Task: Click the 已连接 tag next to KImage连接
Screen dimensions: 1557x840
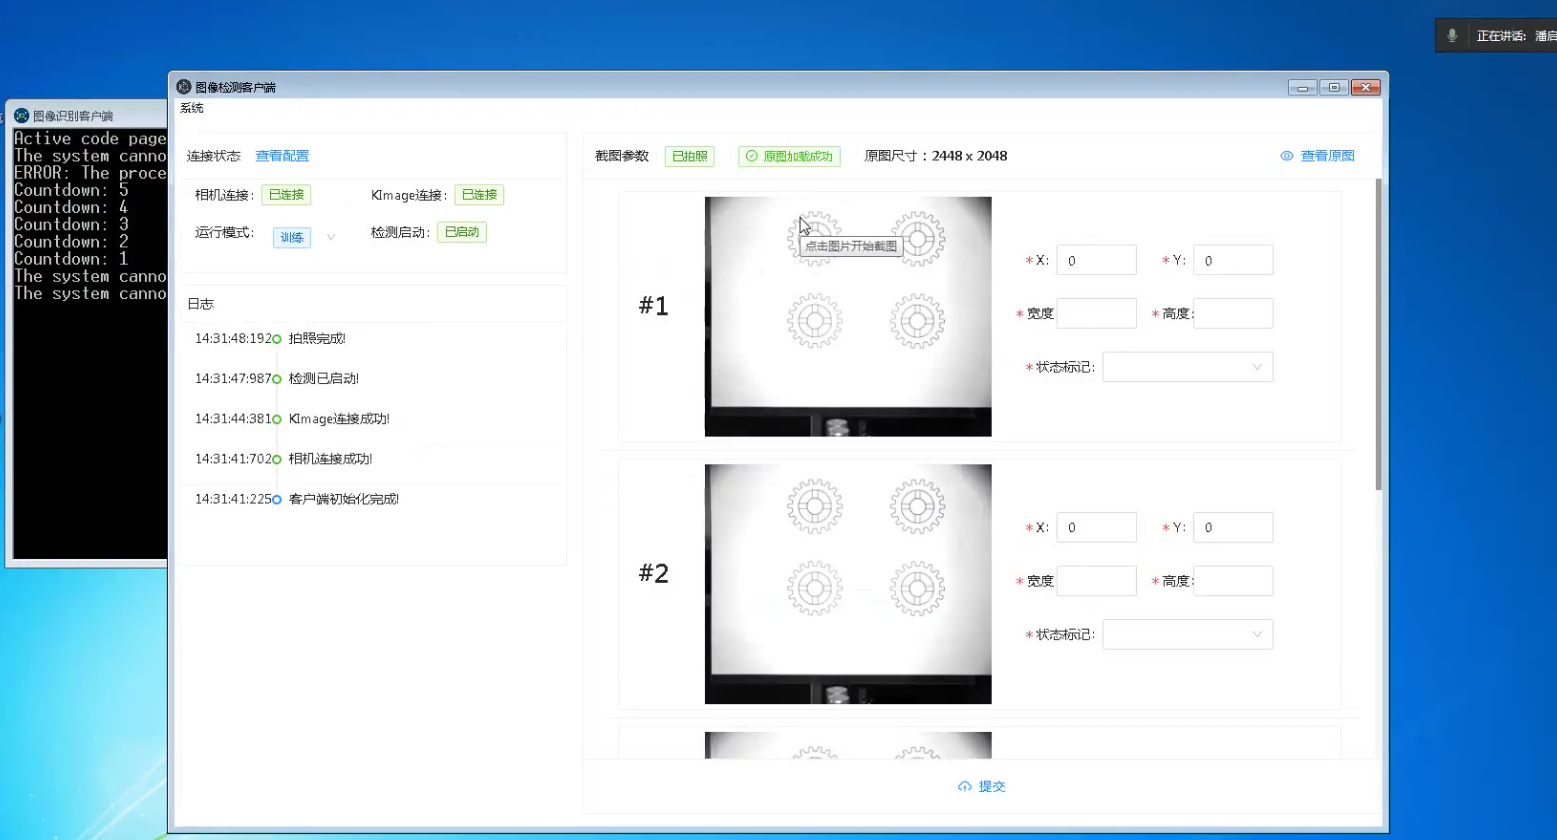Action: tap(479, 195)
